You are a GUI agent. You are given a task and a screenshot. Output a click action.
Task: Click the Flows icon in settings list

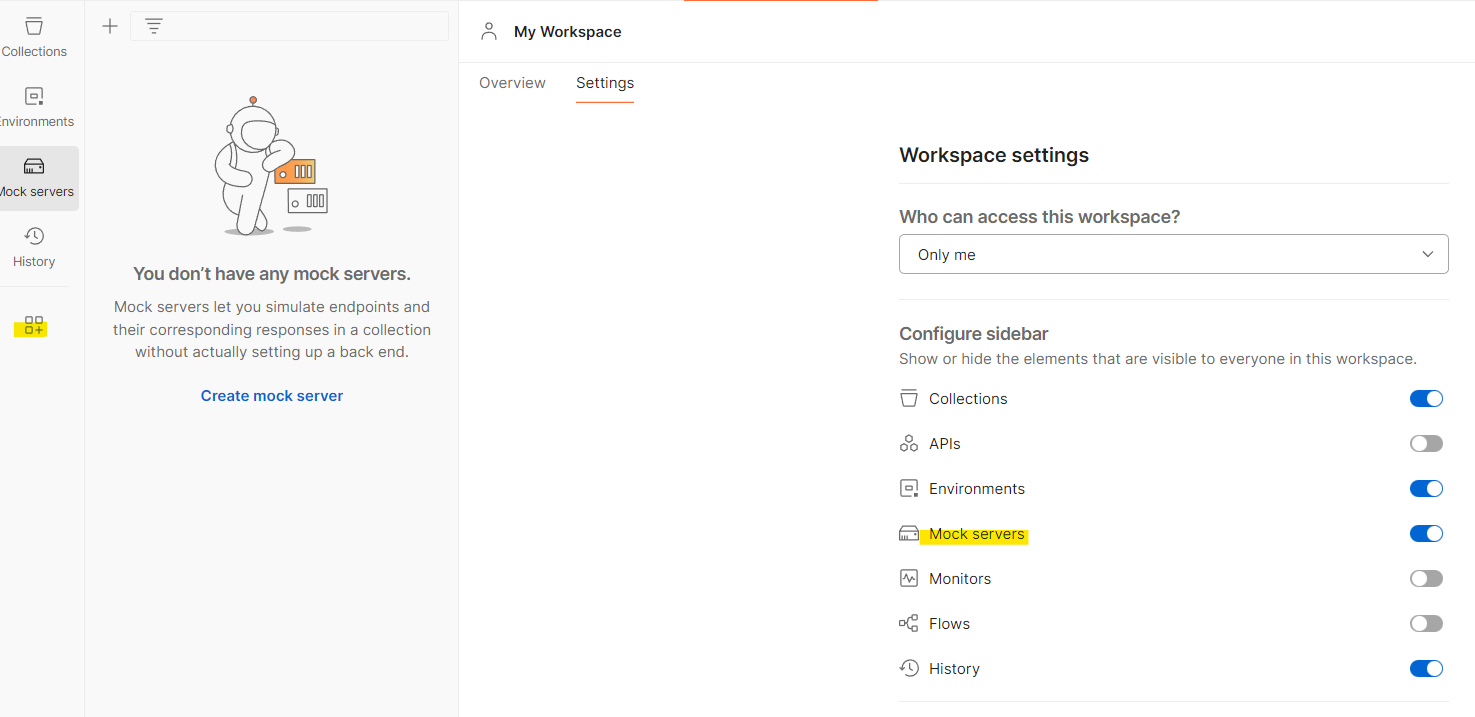[x=909, y=623]
